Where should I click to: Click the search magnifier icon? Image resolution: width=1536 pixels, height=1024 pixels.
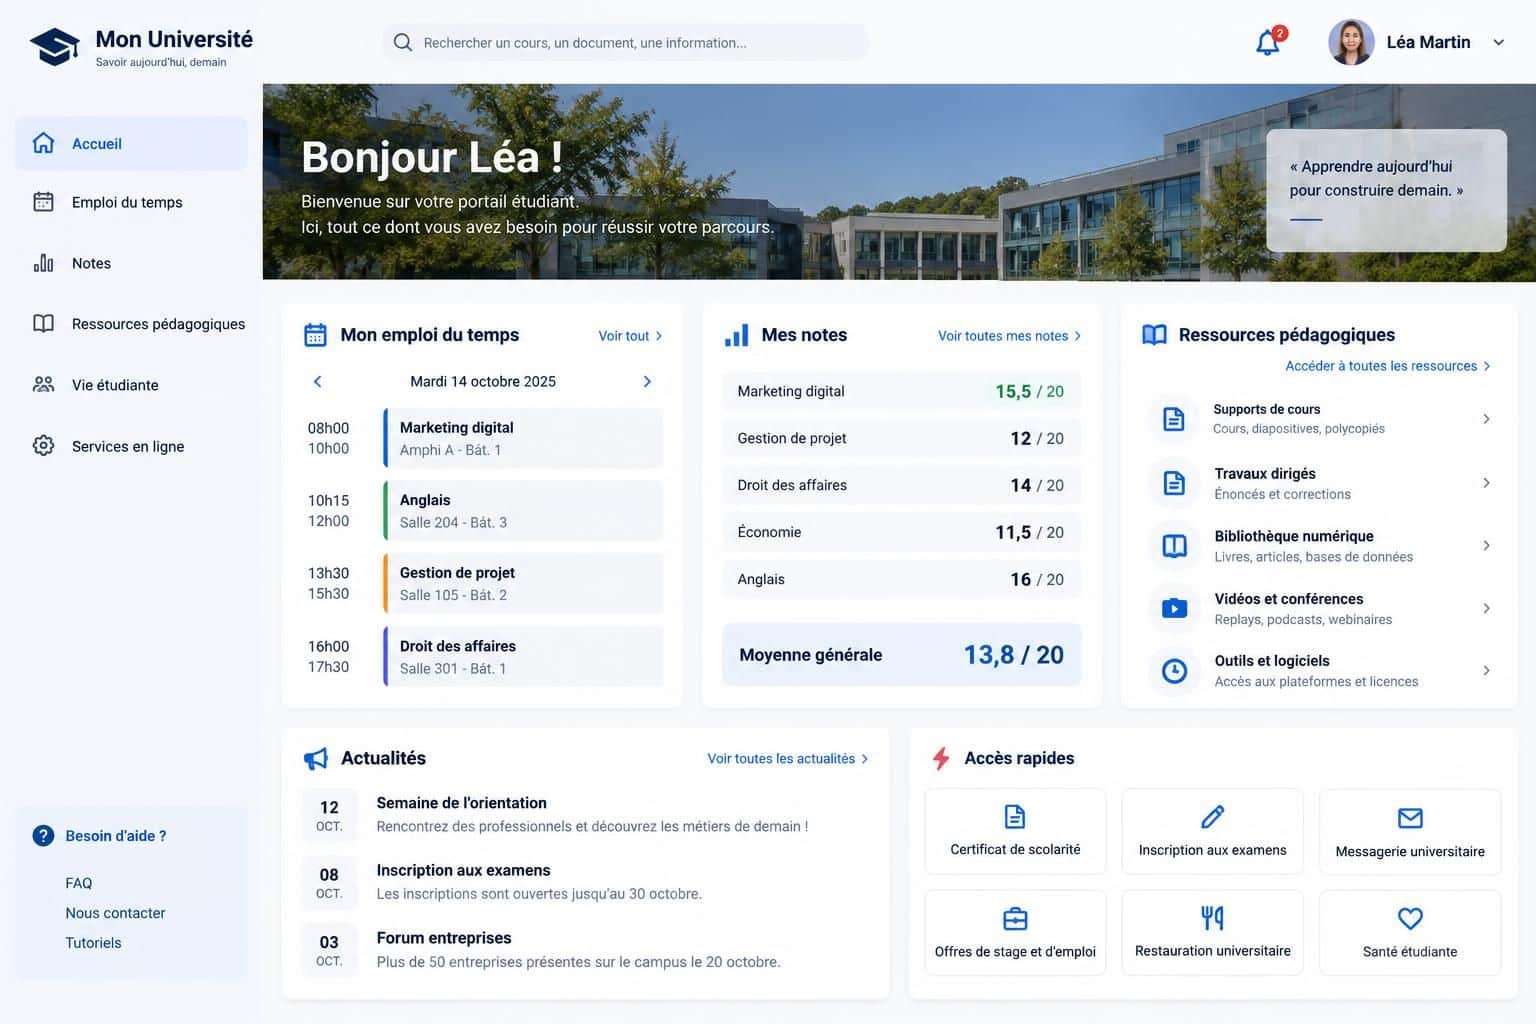point(402,42)
